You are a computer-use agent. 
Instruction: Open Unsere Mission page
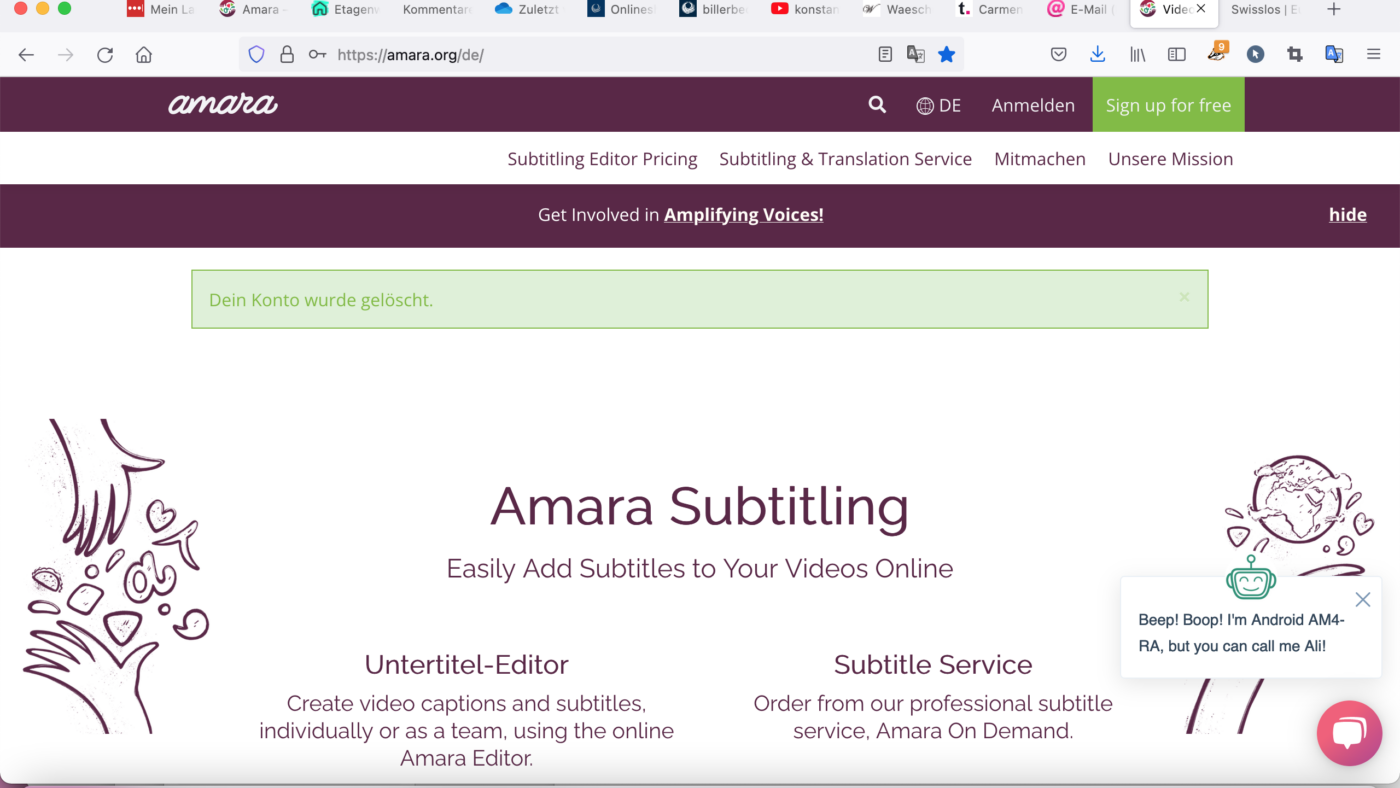[x=1170, y=159]
